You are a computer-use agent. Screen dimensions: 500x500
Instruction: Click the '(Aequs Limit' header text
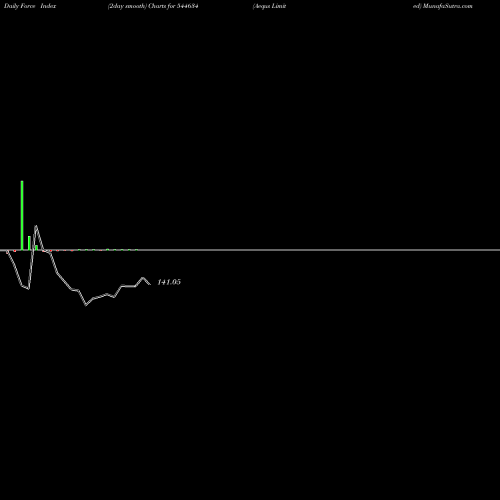click(269, 6)
